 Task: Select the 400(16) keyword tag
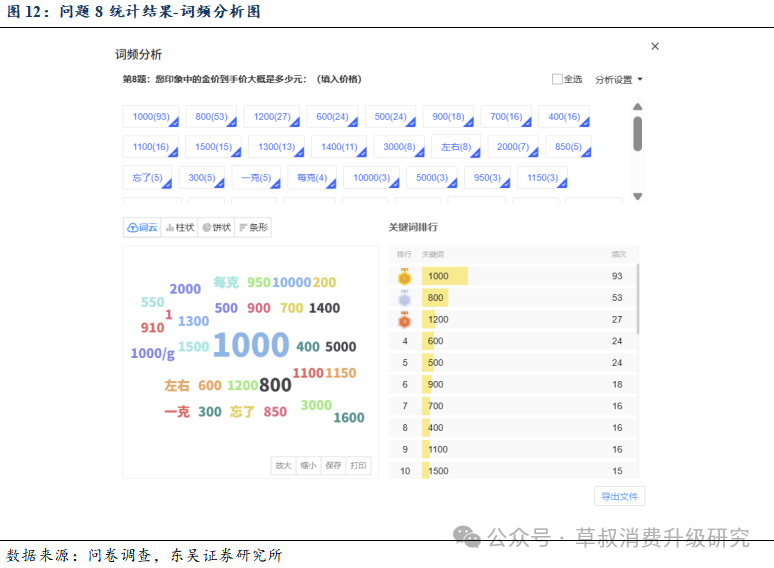[564, 116]
